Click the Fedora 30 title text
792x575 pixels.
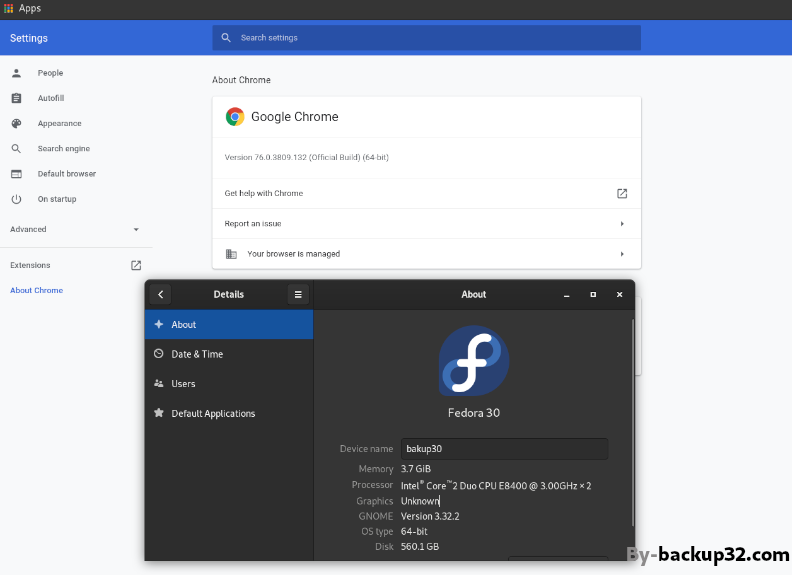474,413
